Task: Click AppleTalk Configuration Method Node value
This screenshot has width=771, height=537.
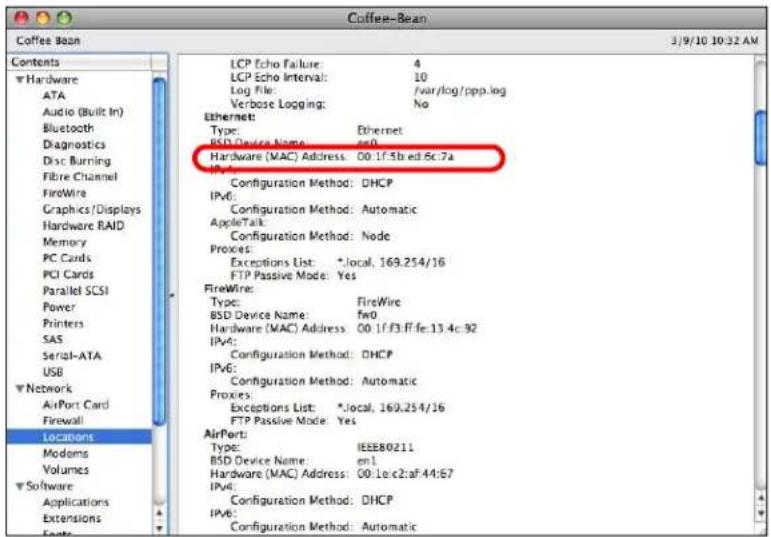Action: [376, 236]
